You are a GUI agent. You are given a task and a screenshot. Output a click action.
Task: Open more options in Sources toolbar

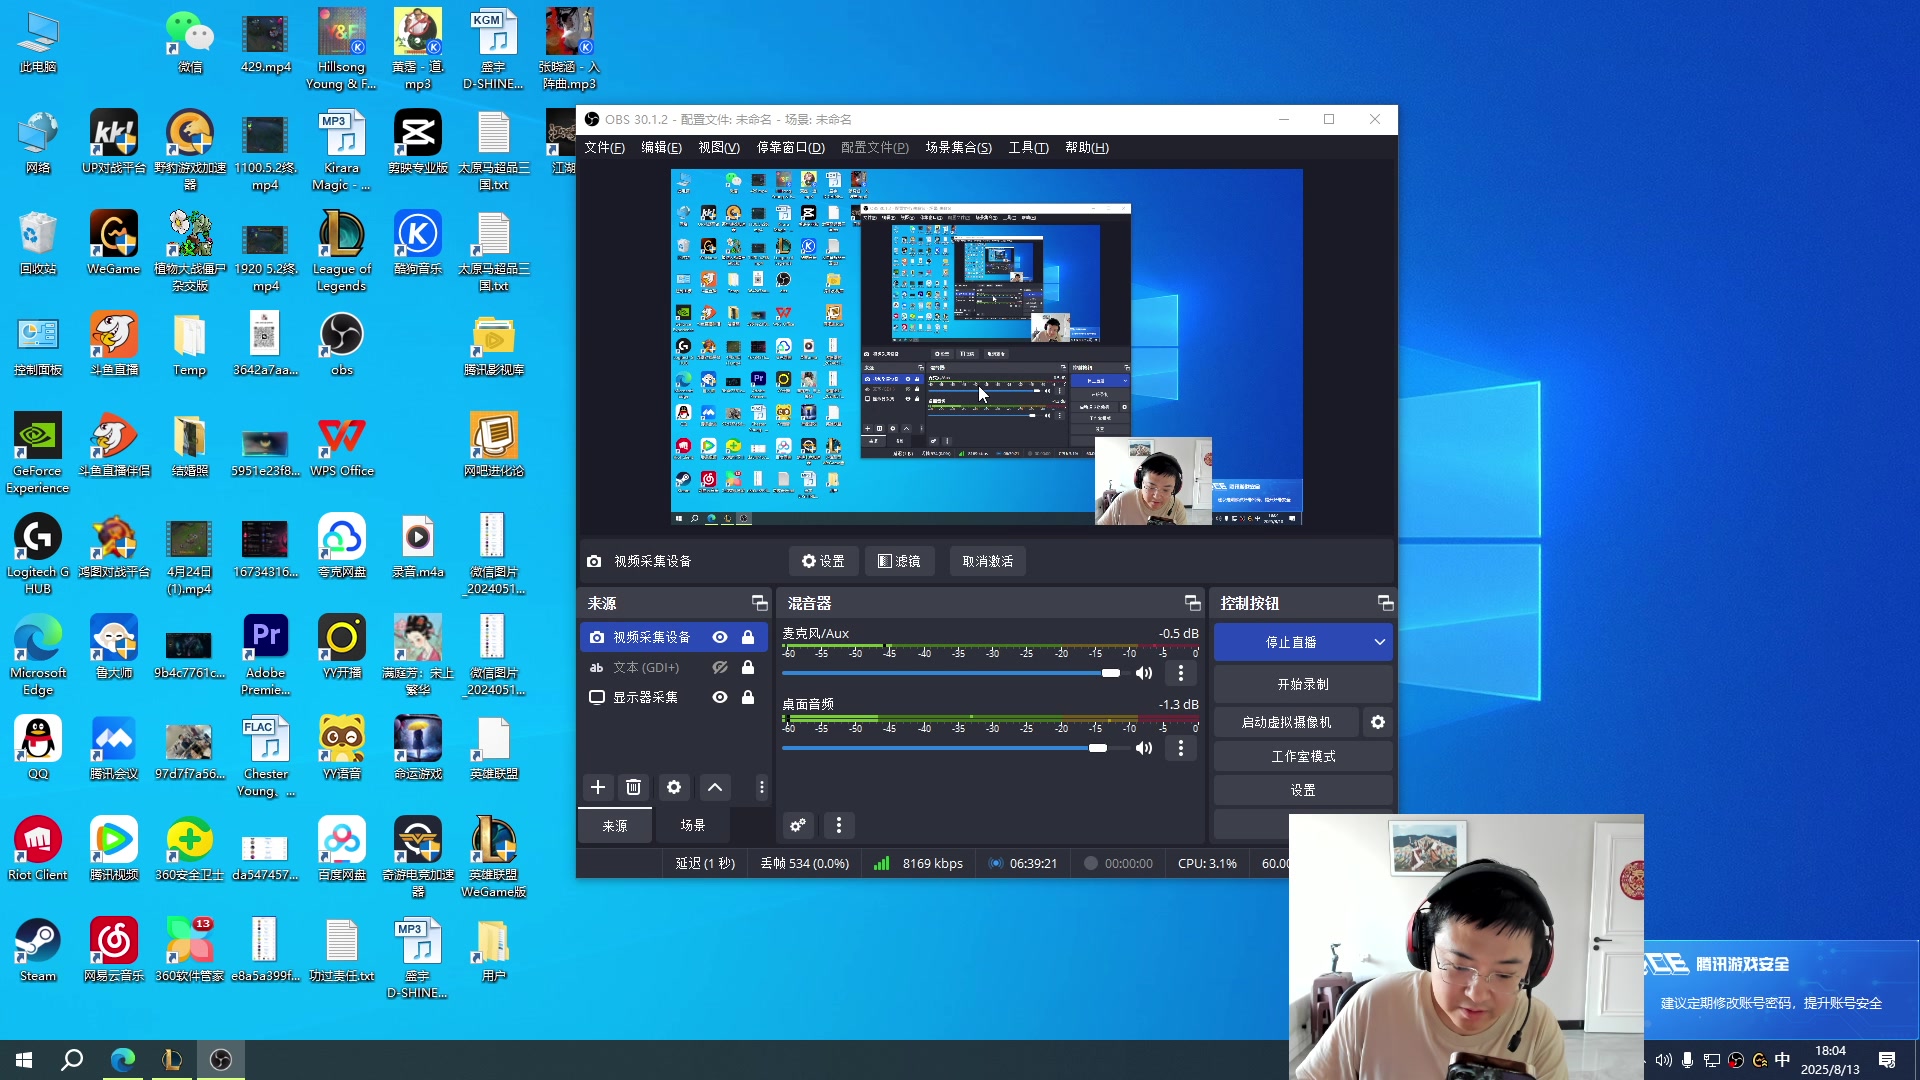tap(761, 788)
